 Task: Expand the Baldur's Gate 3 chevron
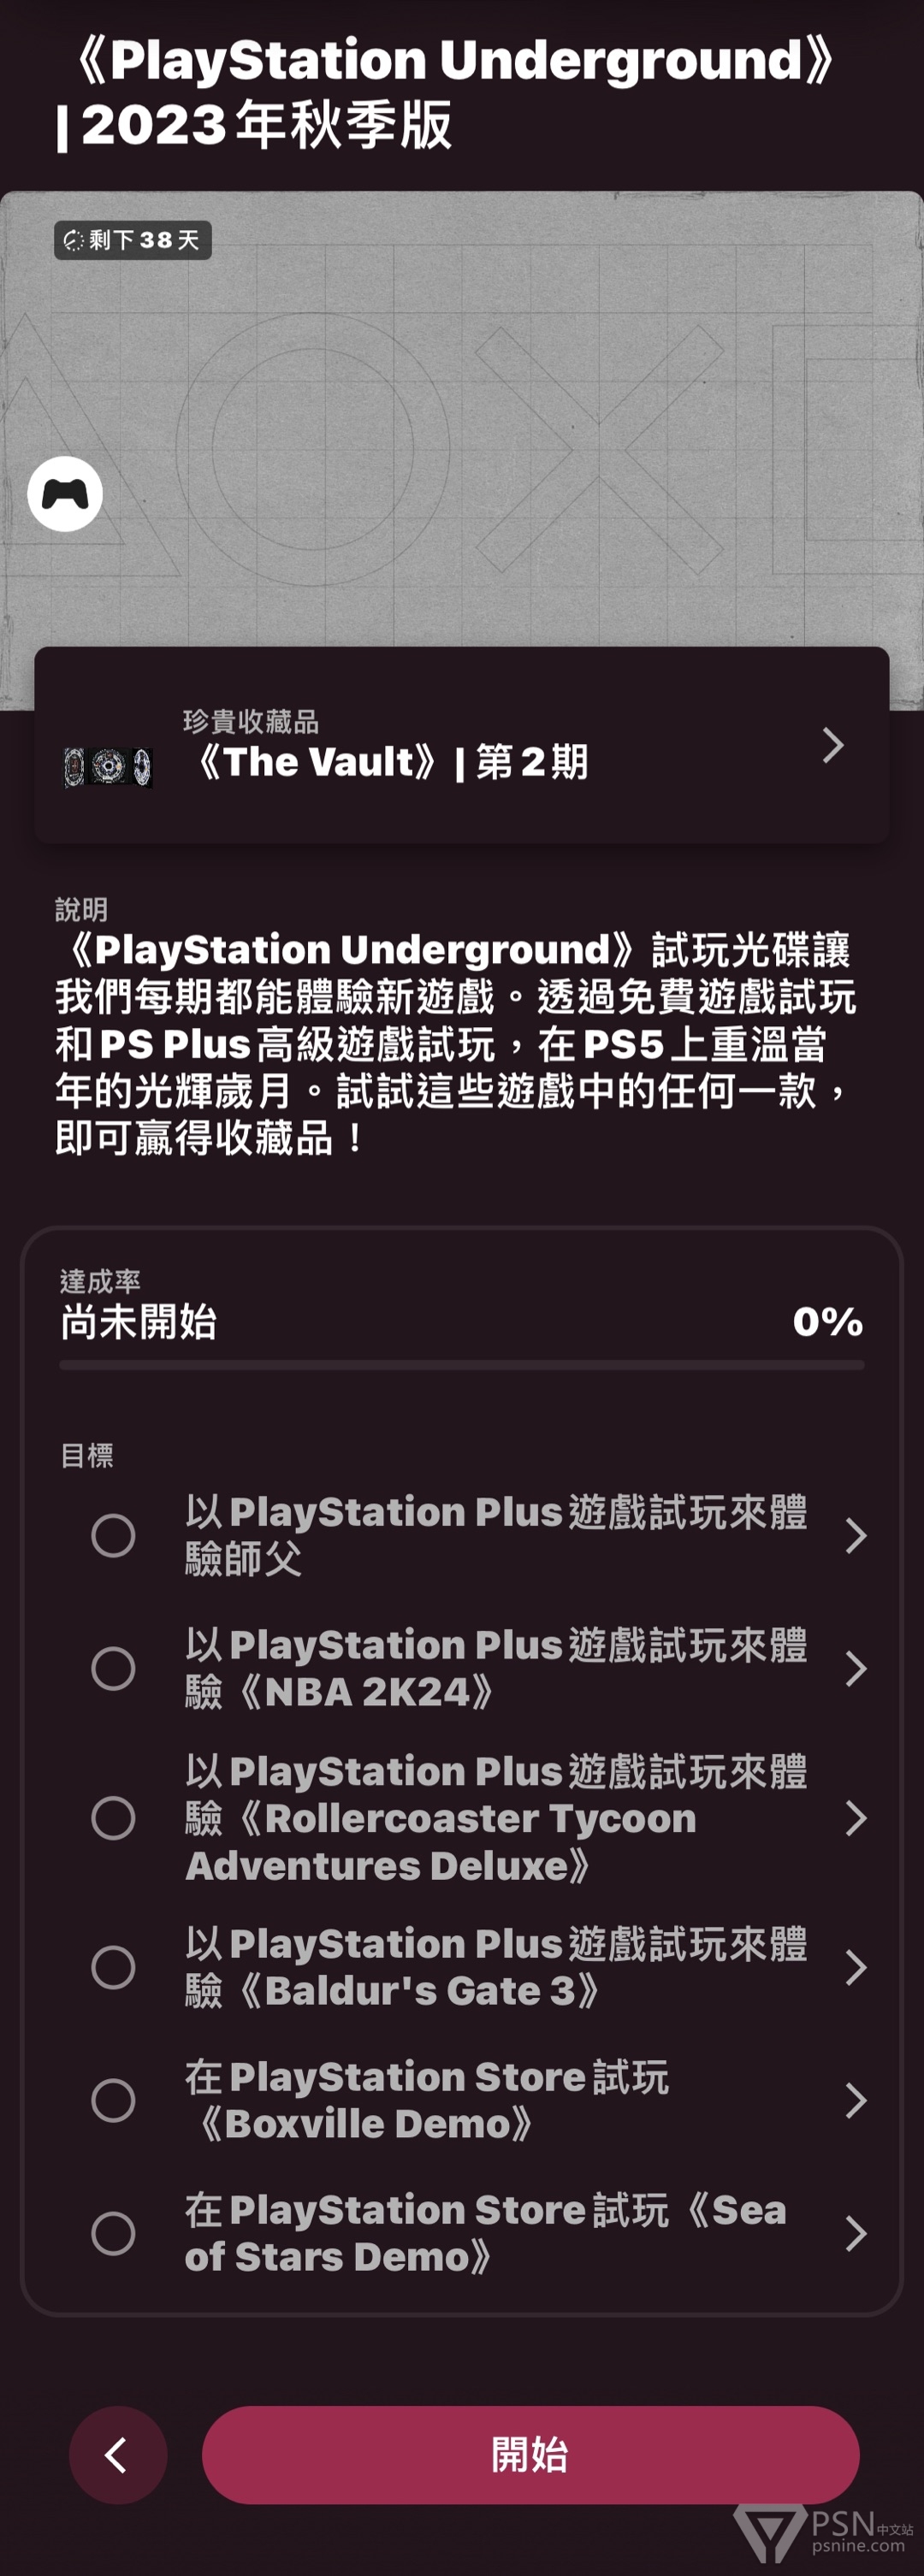tap(855, 1967)
